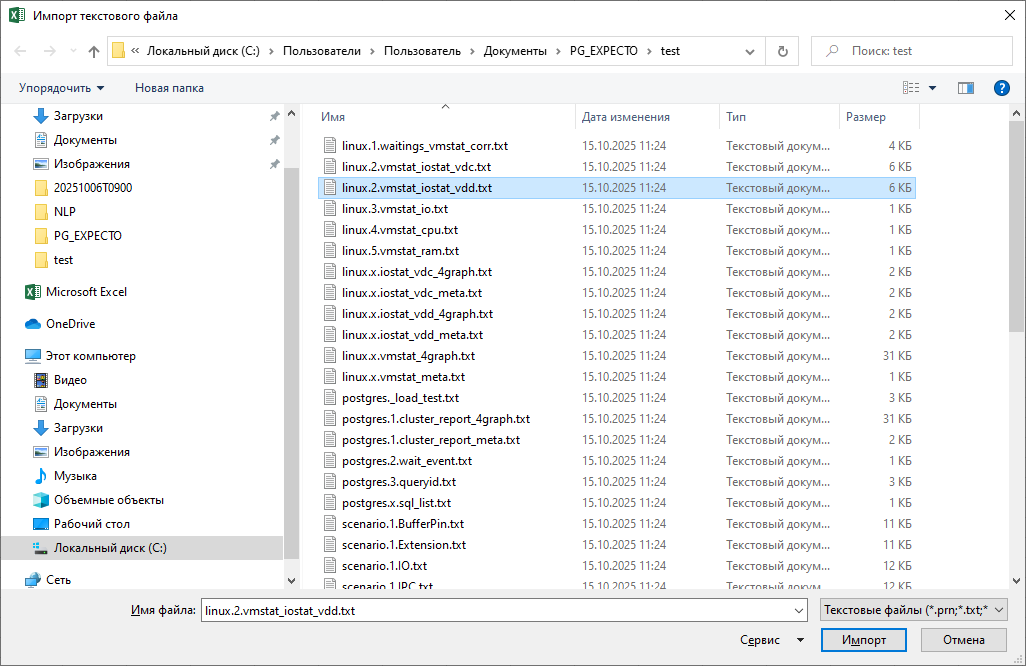The height and width of the screenshot is (666, 1026).
Task: Select file linux.1.waitings_vmstat_corr.txt
Action: click(x=425, y=146)
